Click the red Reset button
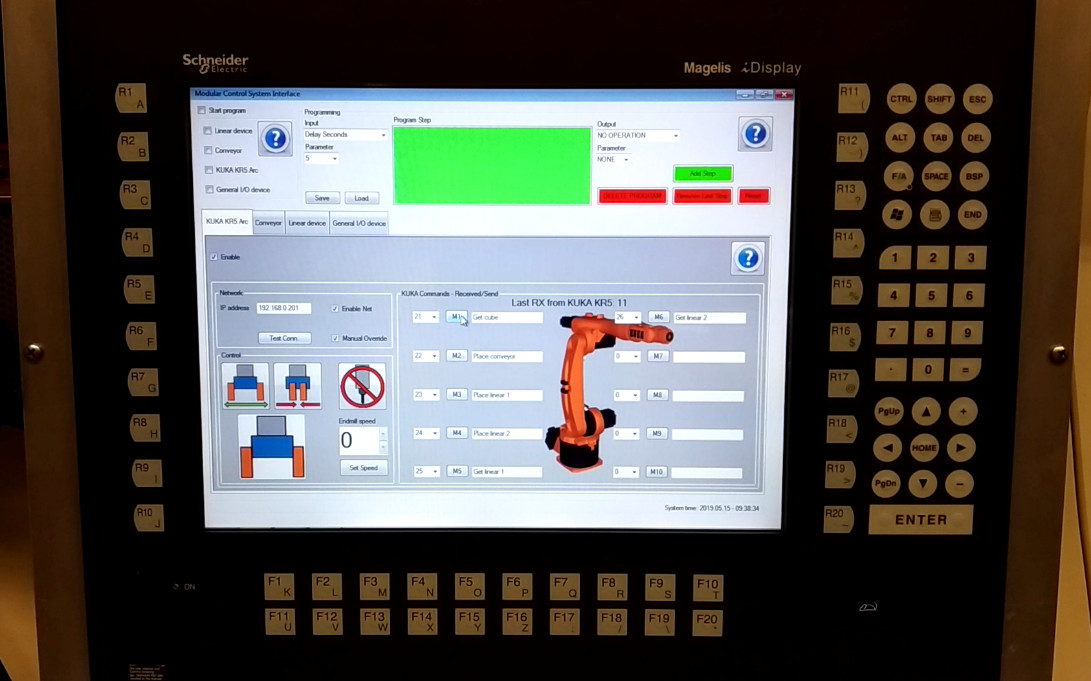1091x681 pixels. coord(754,196)
